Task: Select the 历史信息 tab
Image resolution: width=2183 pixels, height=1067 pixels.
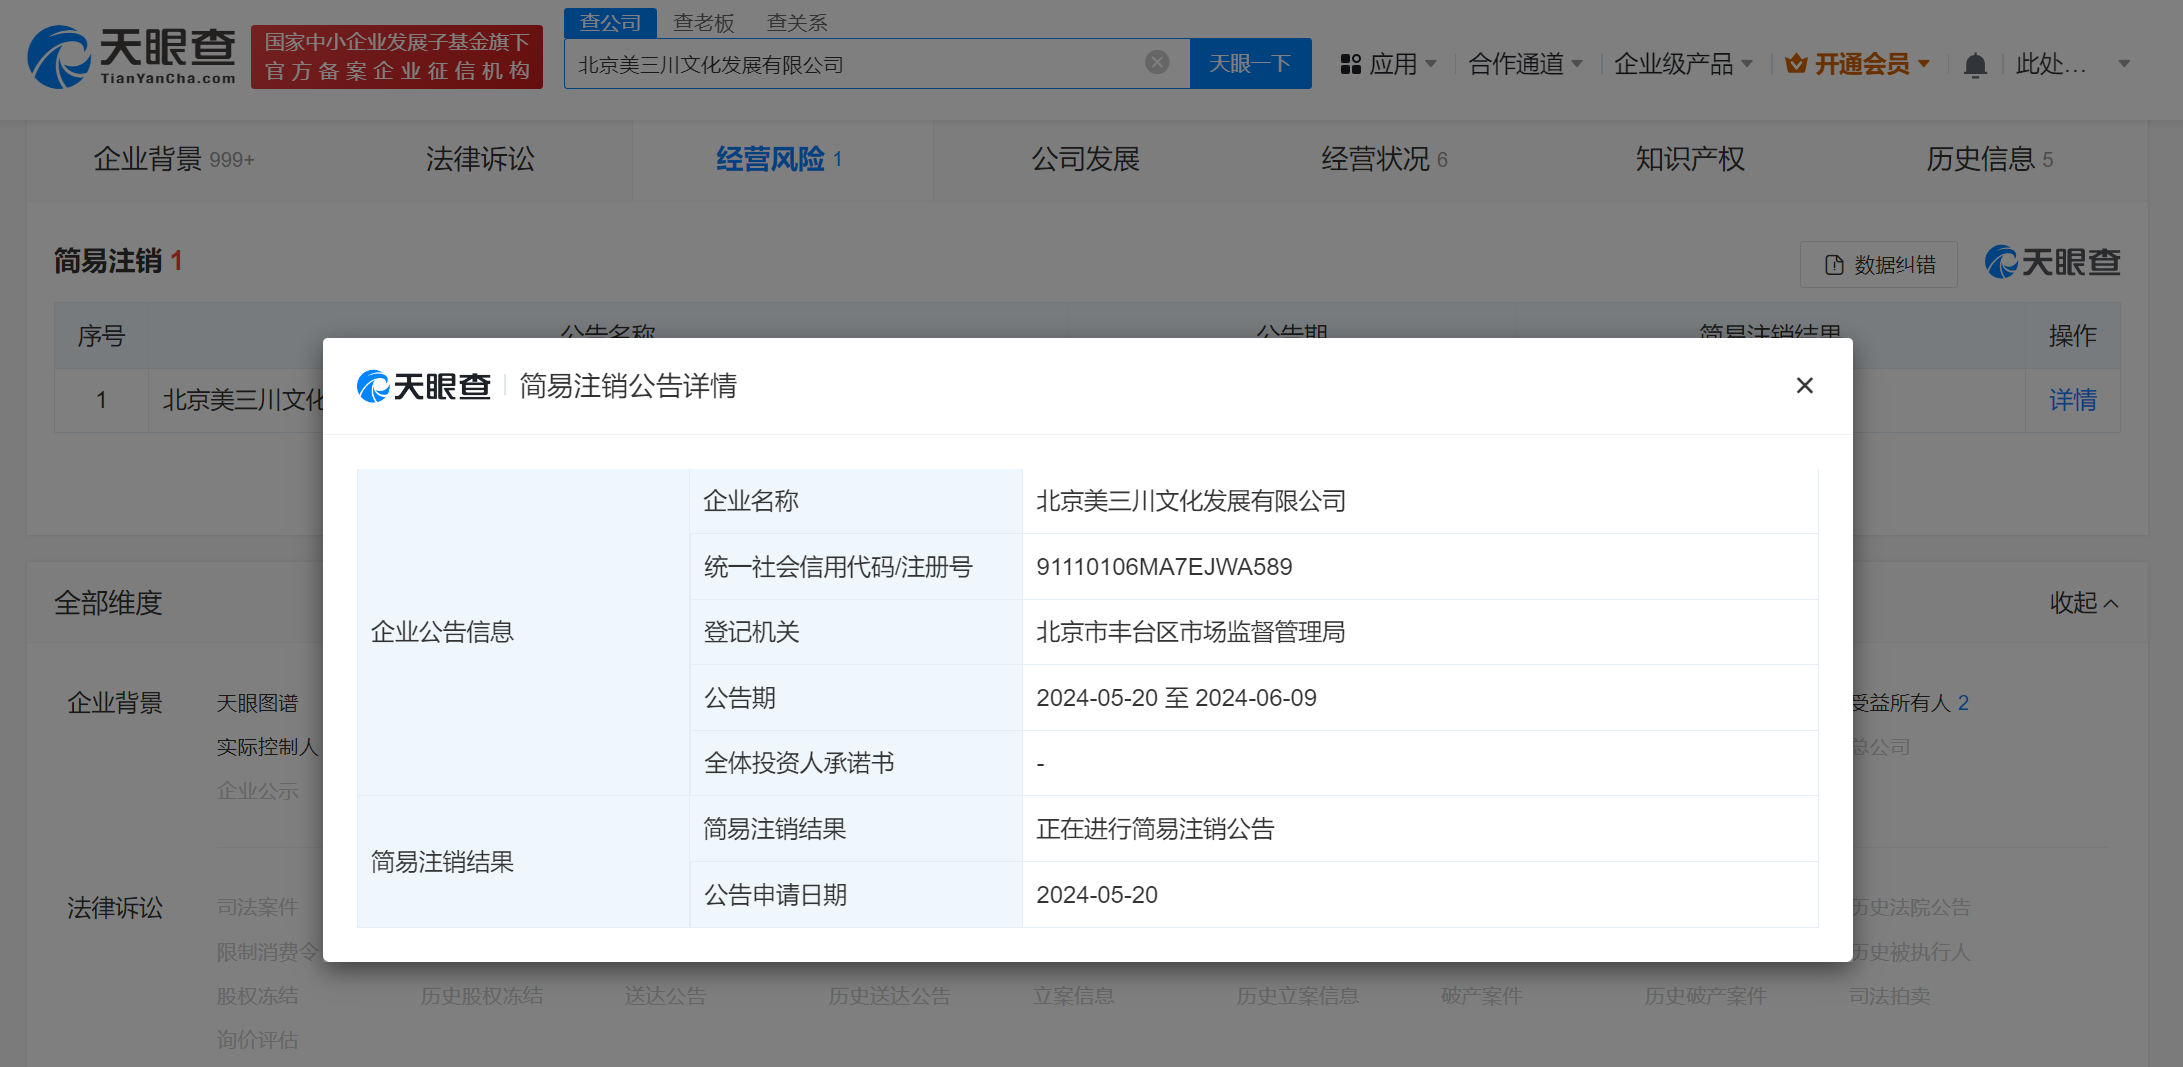Action: (1989, 159)
